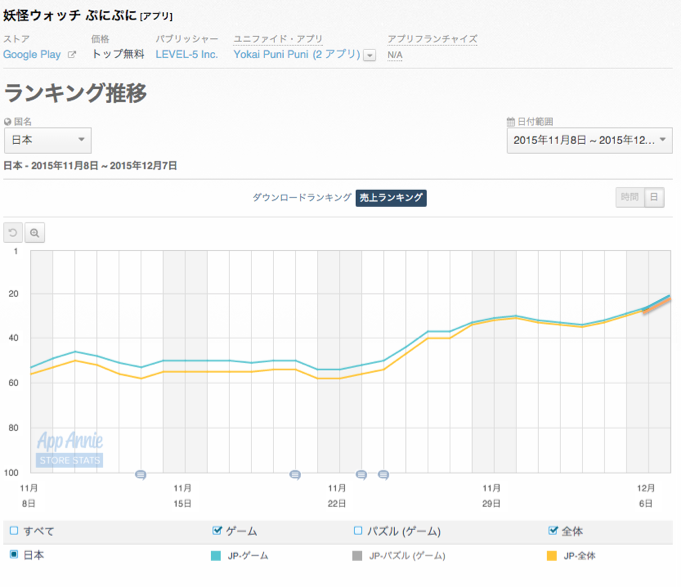Click the globe icon next to 国名
This screenshot has height=588, width=681.
8,121
